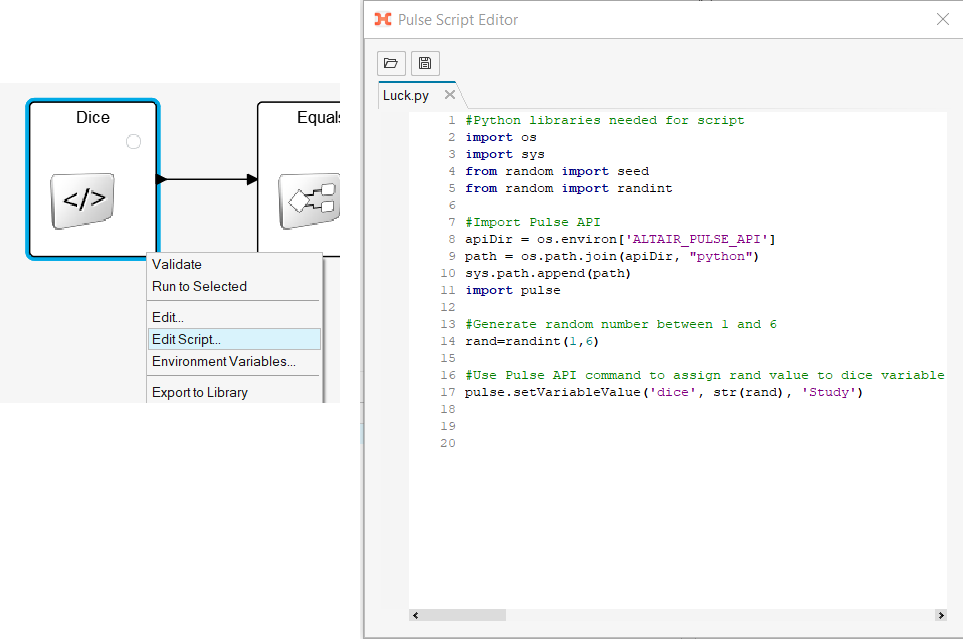The image size is (963, 639).
Task: Save the script with the floppy disk icon
Action: (425, 63)
